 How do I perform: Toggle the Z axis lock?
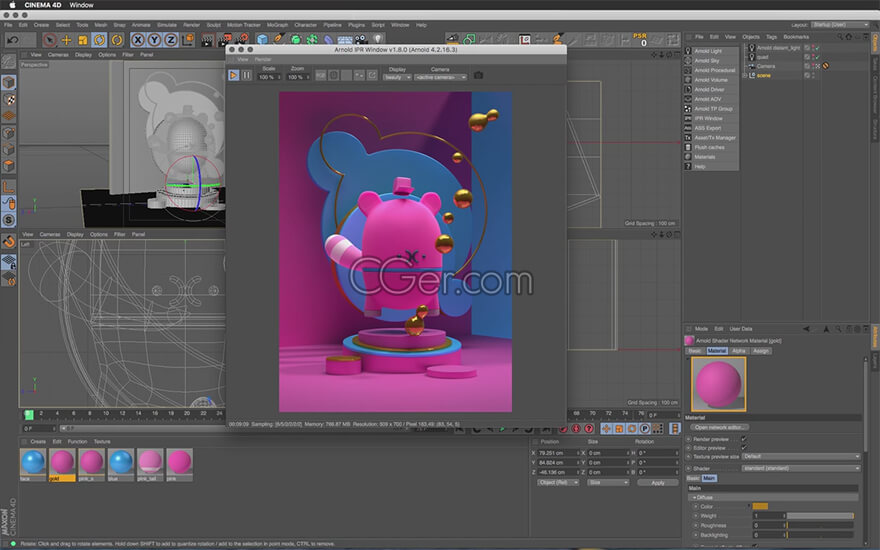pos(171,40)
